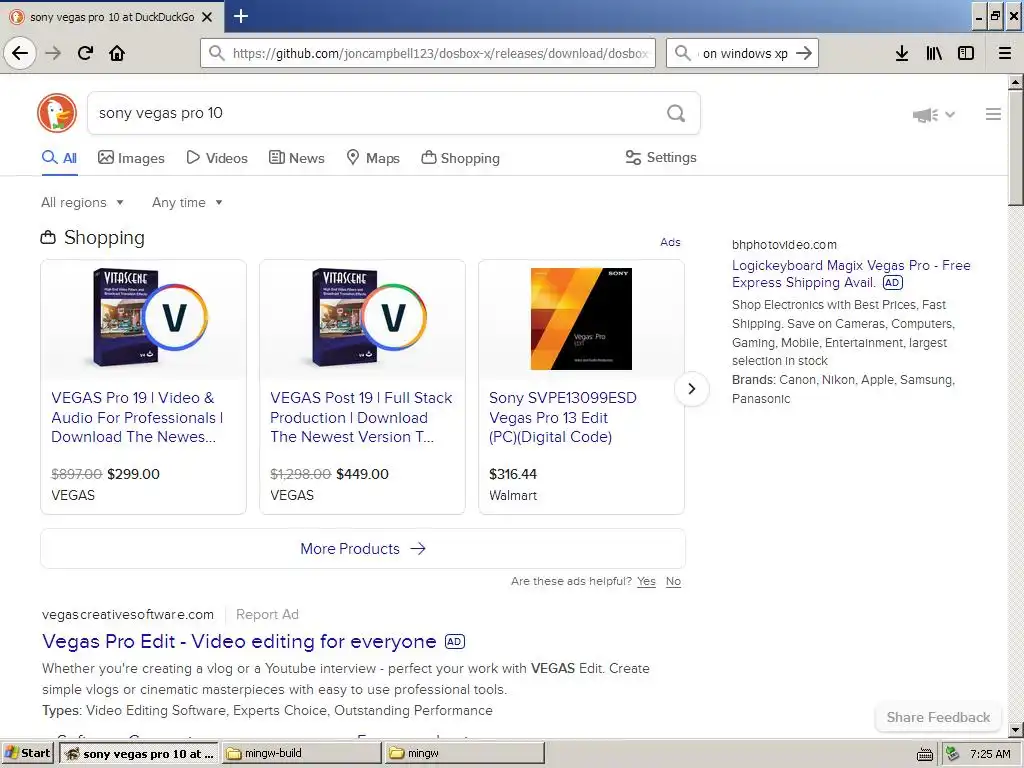The width and height of the screenshot is (1024, 768).
Task: Click the keyboard icon in system tray
Action: pyautogui.click(x=925, y=754)
